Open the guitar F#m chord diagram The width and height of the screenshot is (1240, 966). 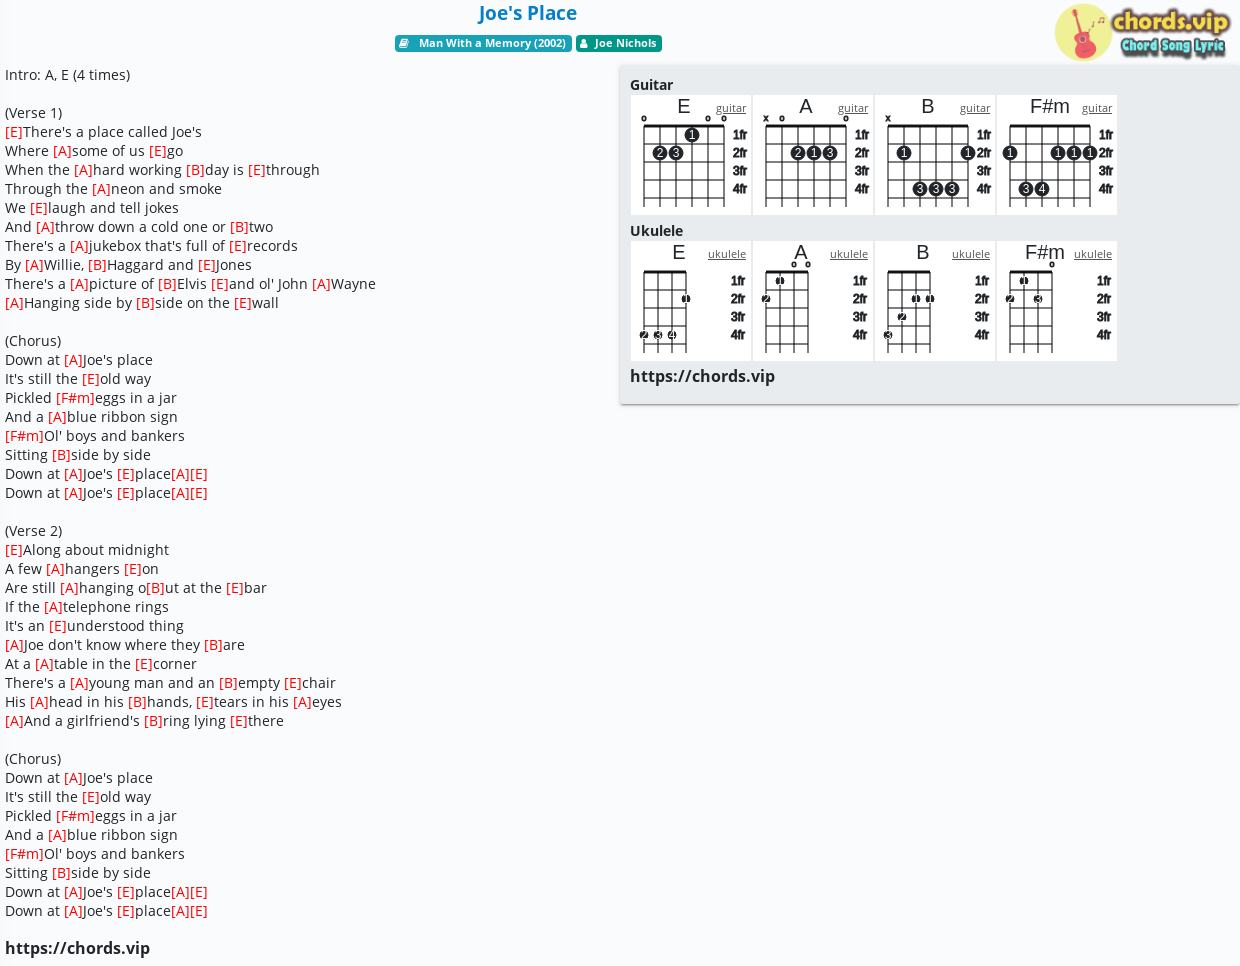point(1057,155)
